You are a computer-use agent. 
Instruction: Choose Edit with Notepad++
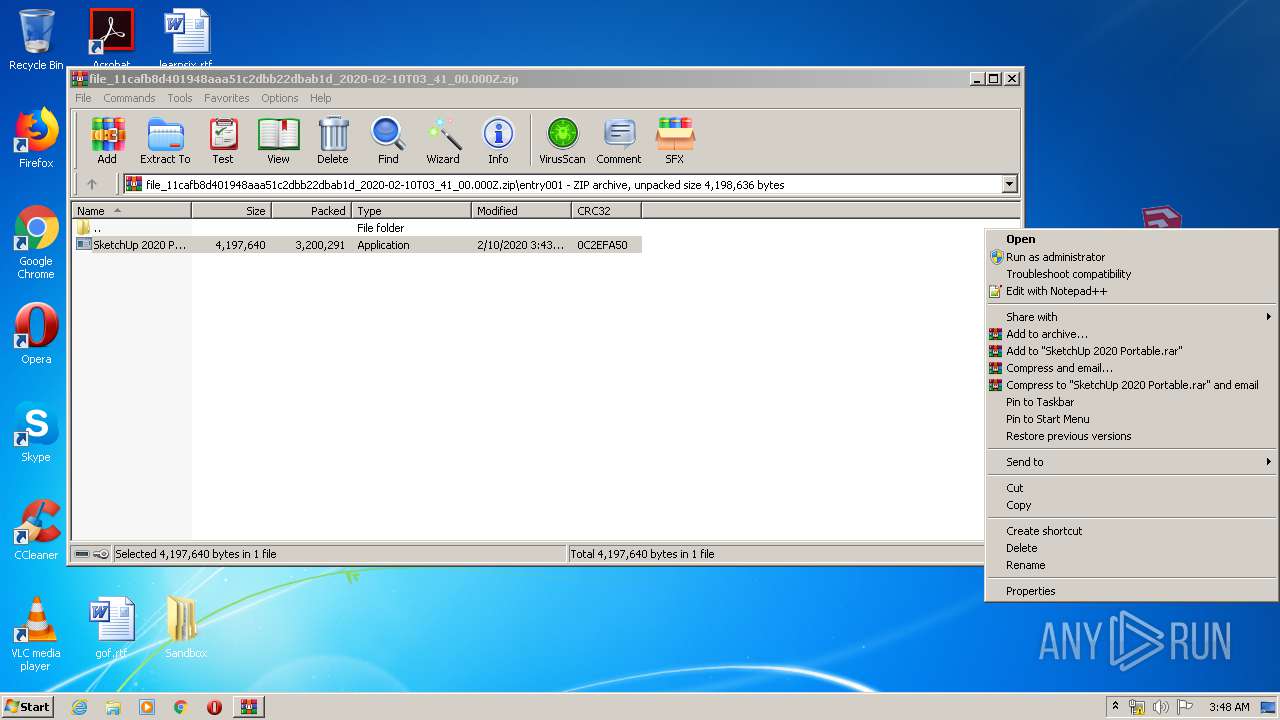[1131, 291]
